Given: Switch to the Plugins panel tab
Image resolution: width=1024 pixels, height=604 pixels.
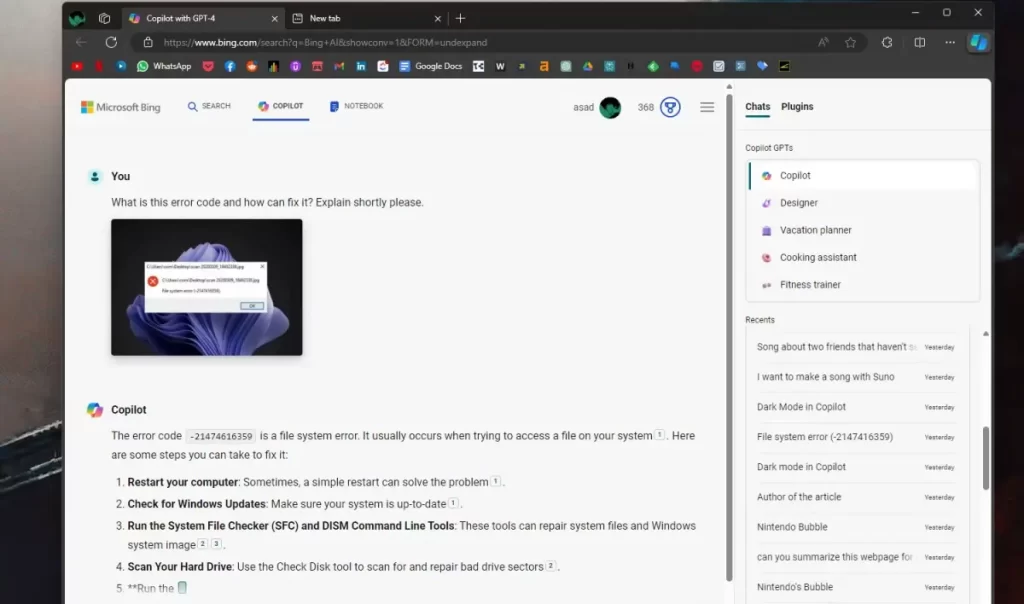Looking at the screenshot, I should click(797, 106).
